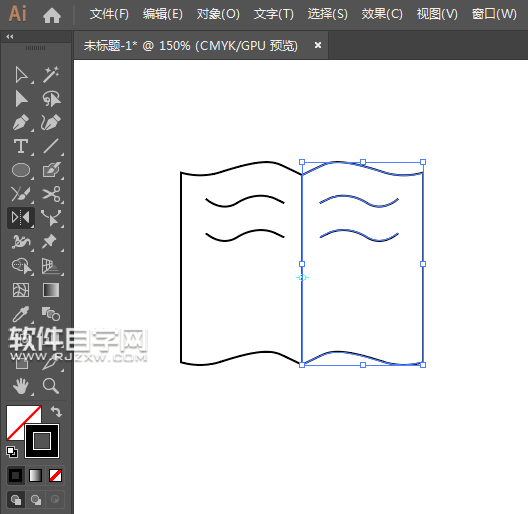
Task: Select the Scissors tool
Action: 51,194
